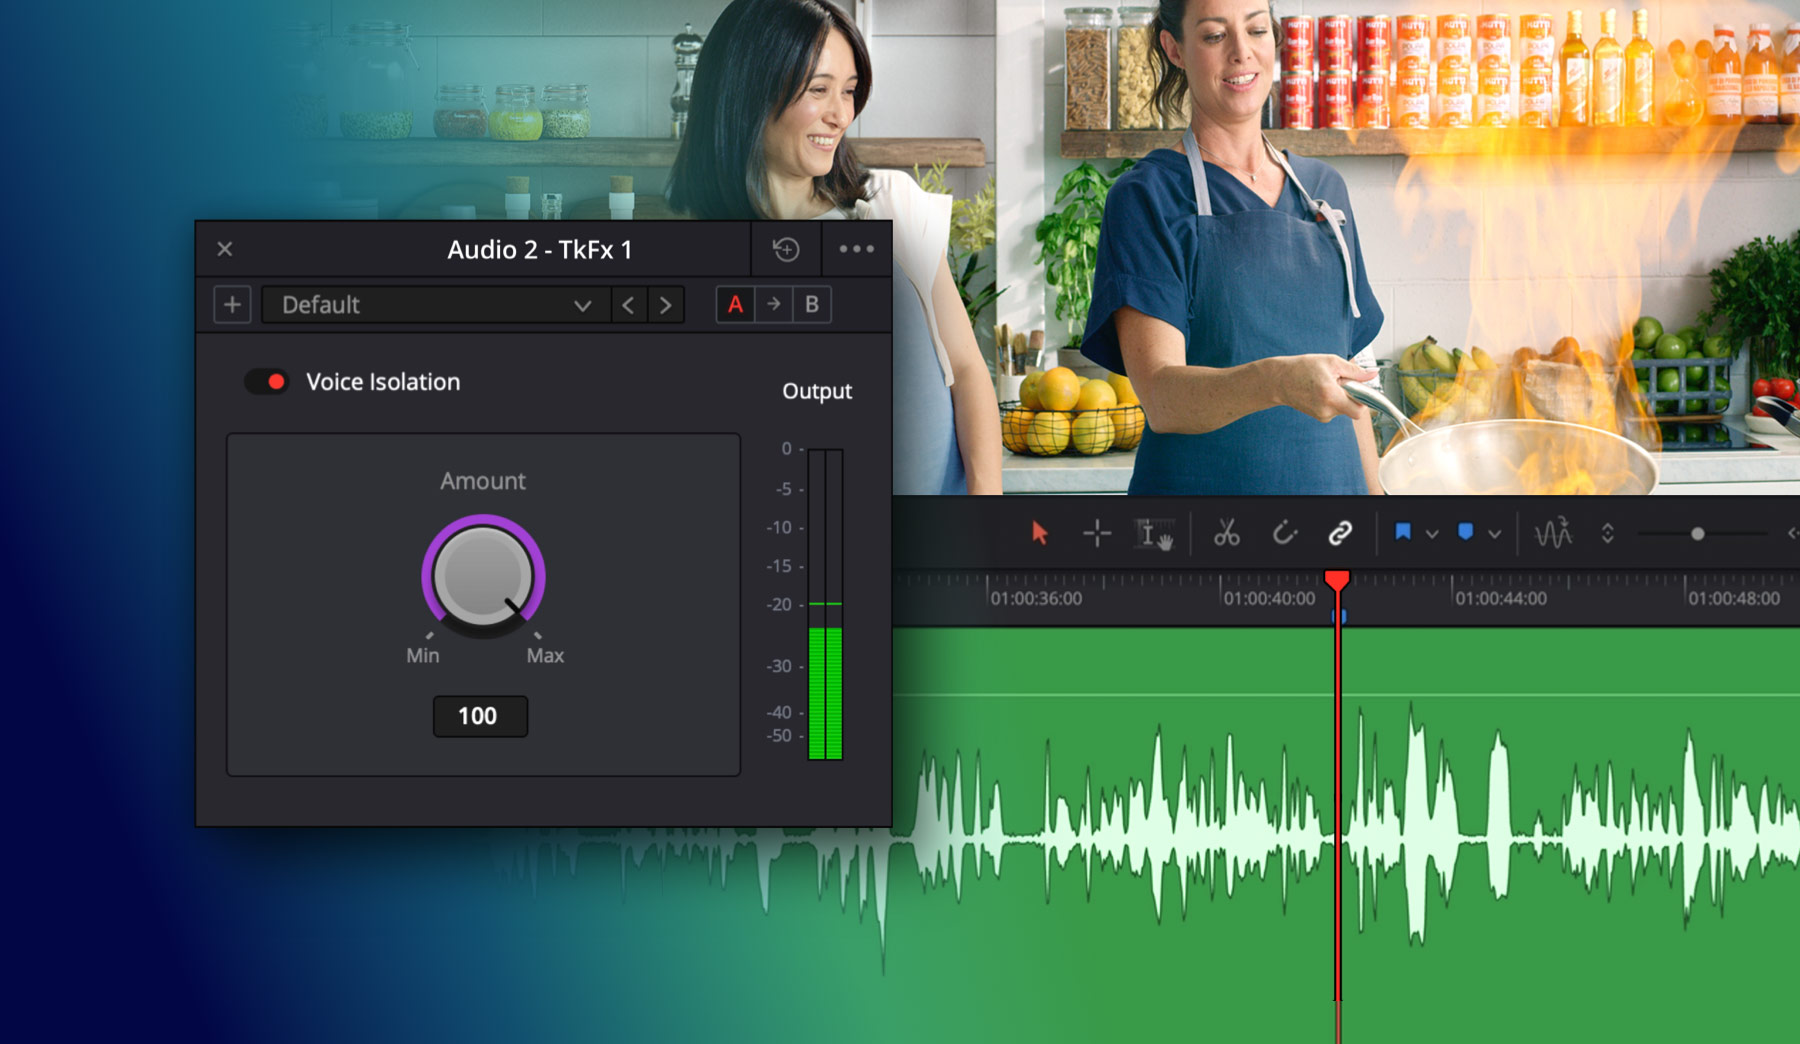Select the crosshair trim tool
Image resolution: width=1800 pixels, height=1044 pixels.
1097,533
